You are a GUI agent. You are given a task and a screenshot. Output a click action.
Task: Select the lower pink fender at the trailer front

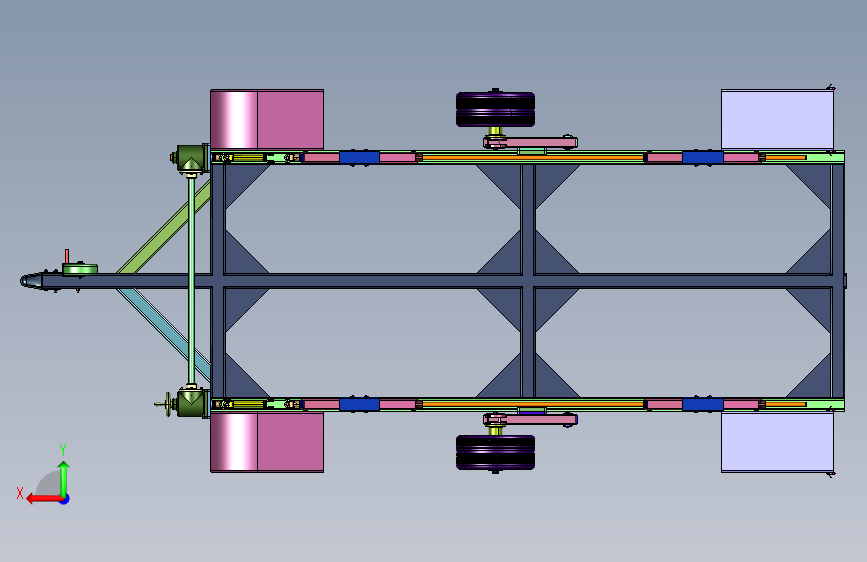[x=267, y=442]
